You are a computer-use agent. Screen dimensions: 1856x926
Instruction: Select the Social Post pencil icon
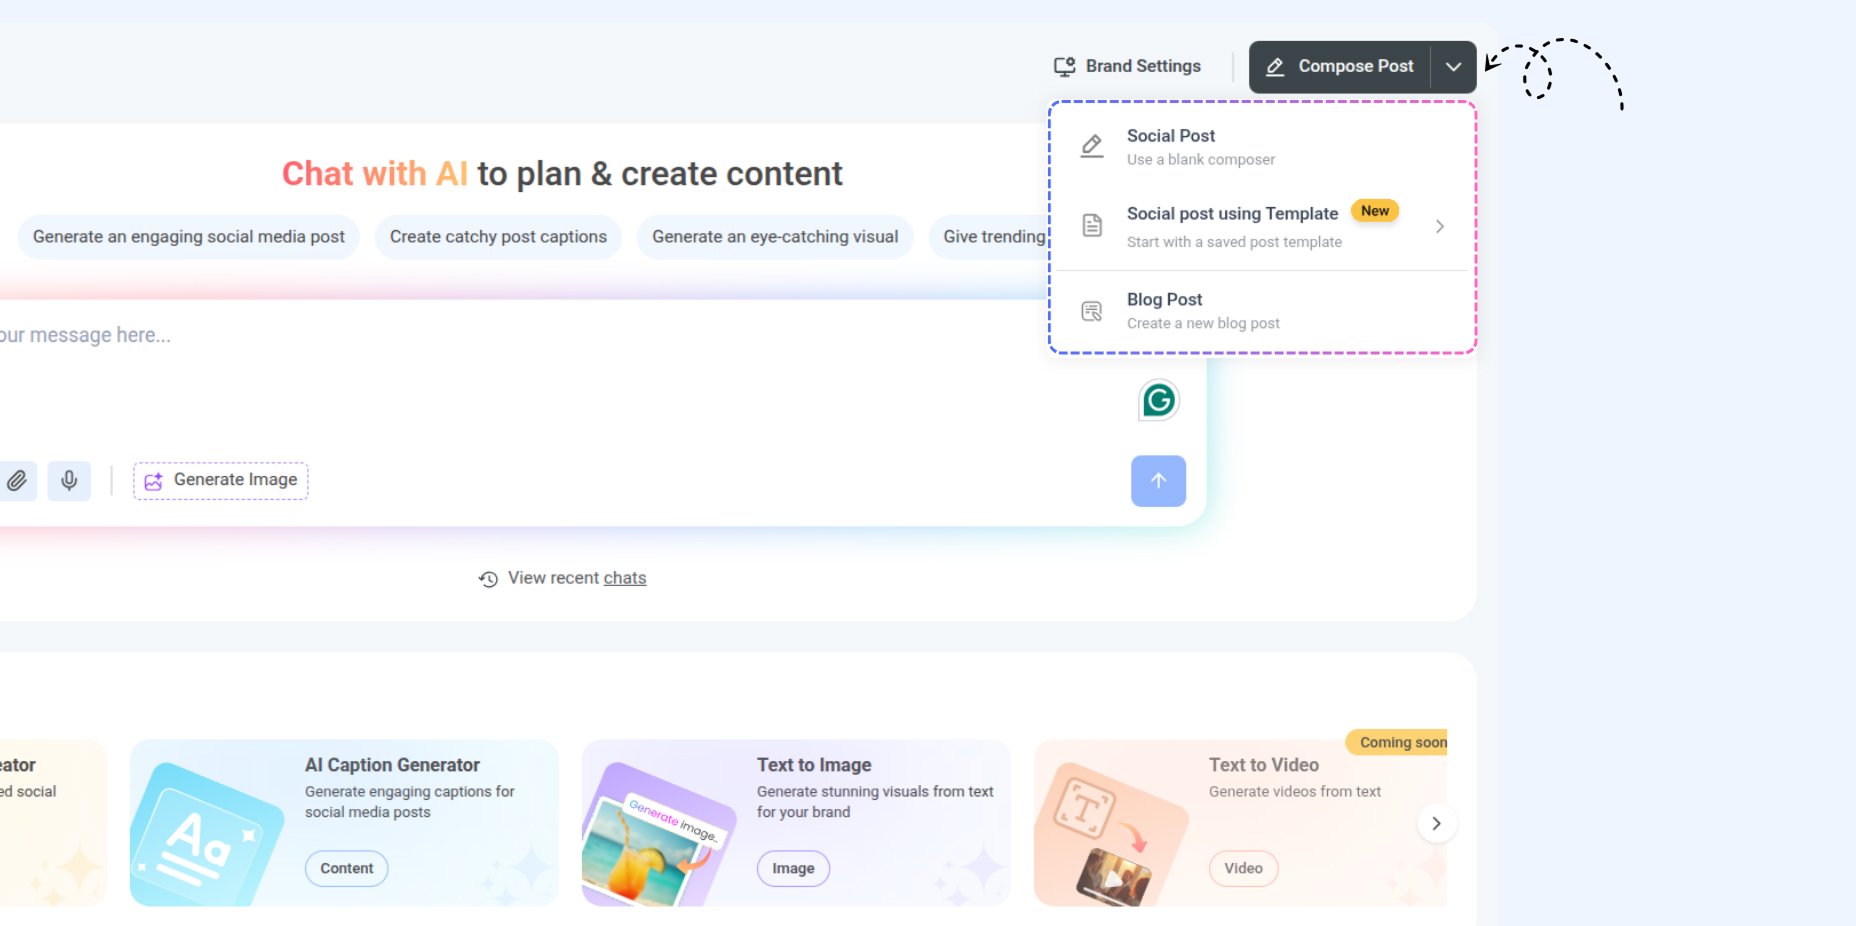click(1090, 145)
